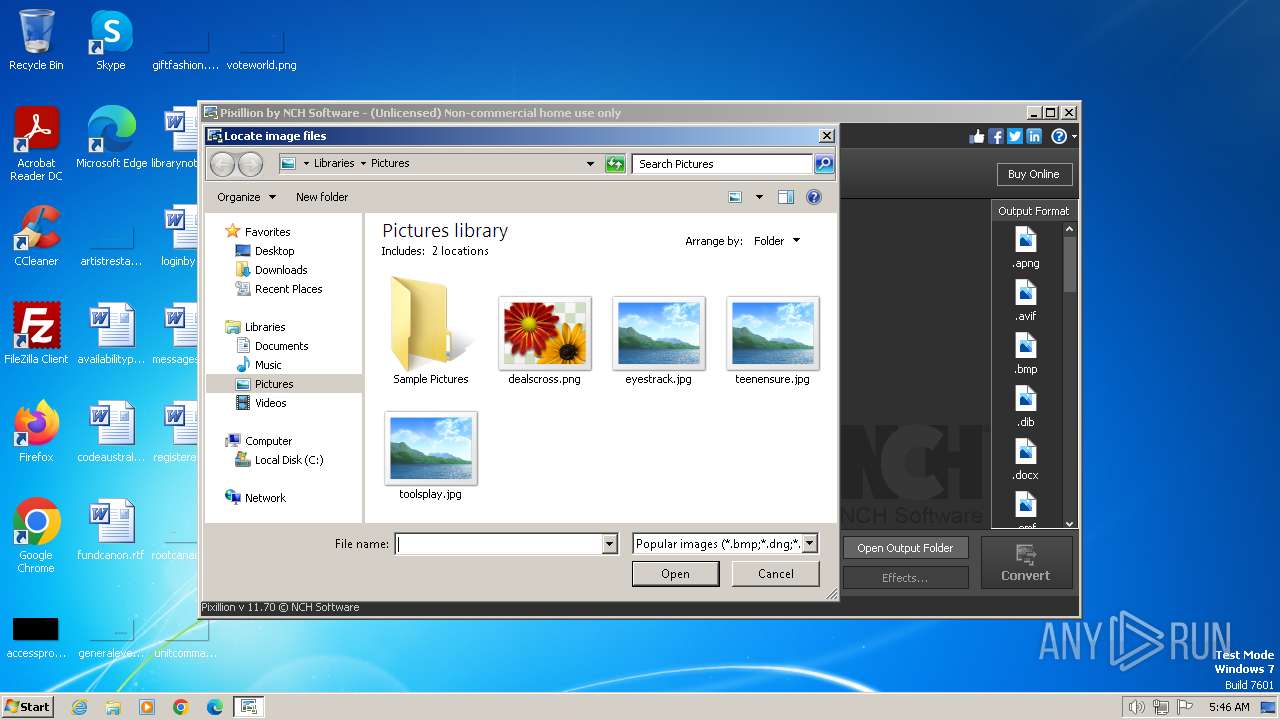
Task: Click the Forward navigation arrow in dialog
Action: coord(250,164)
